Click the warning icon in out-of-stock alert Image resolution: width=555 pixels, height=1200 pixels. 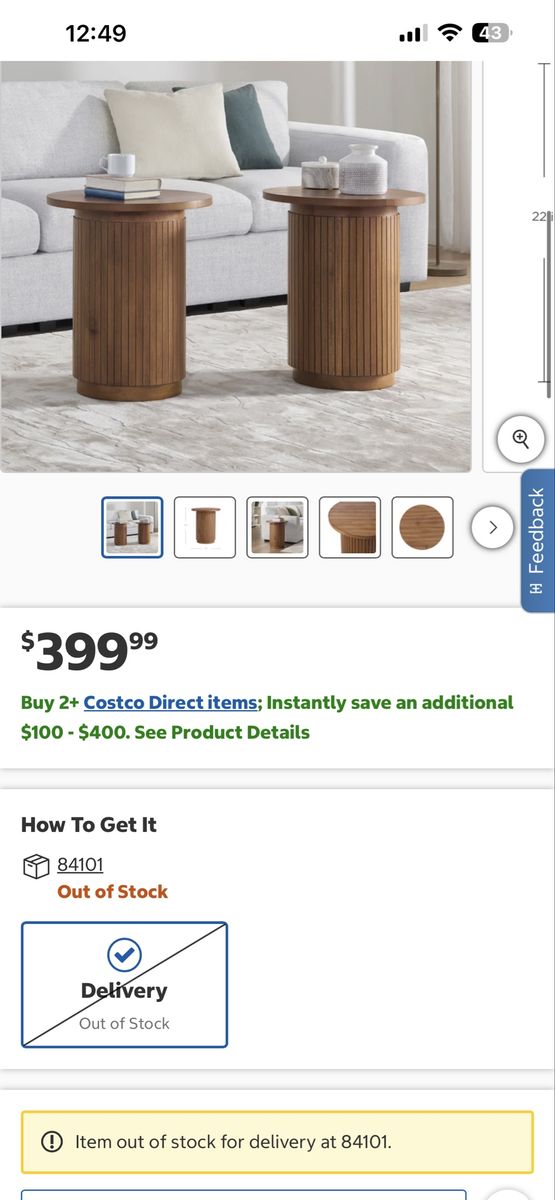coord(51,1141)
